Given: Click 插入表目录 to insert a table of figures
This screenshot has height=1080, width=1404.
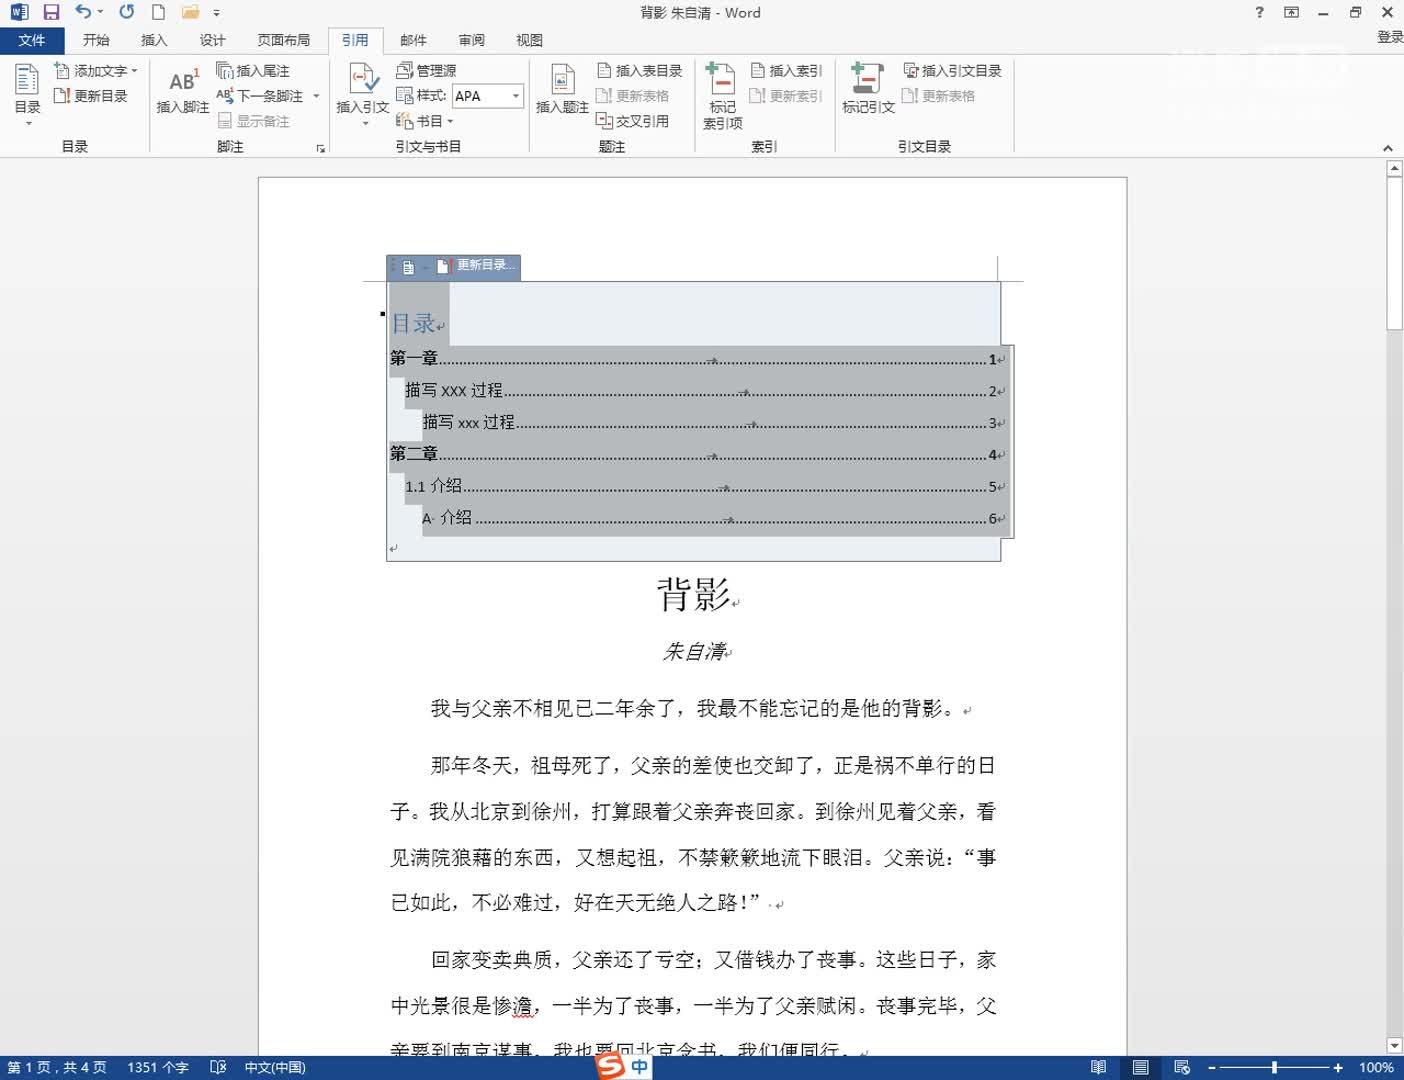Looking at the screenshot, I should [x=639, y=70].
